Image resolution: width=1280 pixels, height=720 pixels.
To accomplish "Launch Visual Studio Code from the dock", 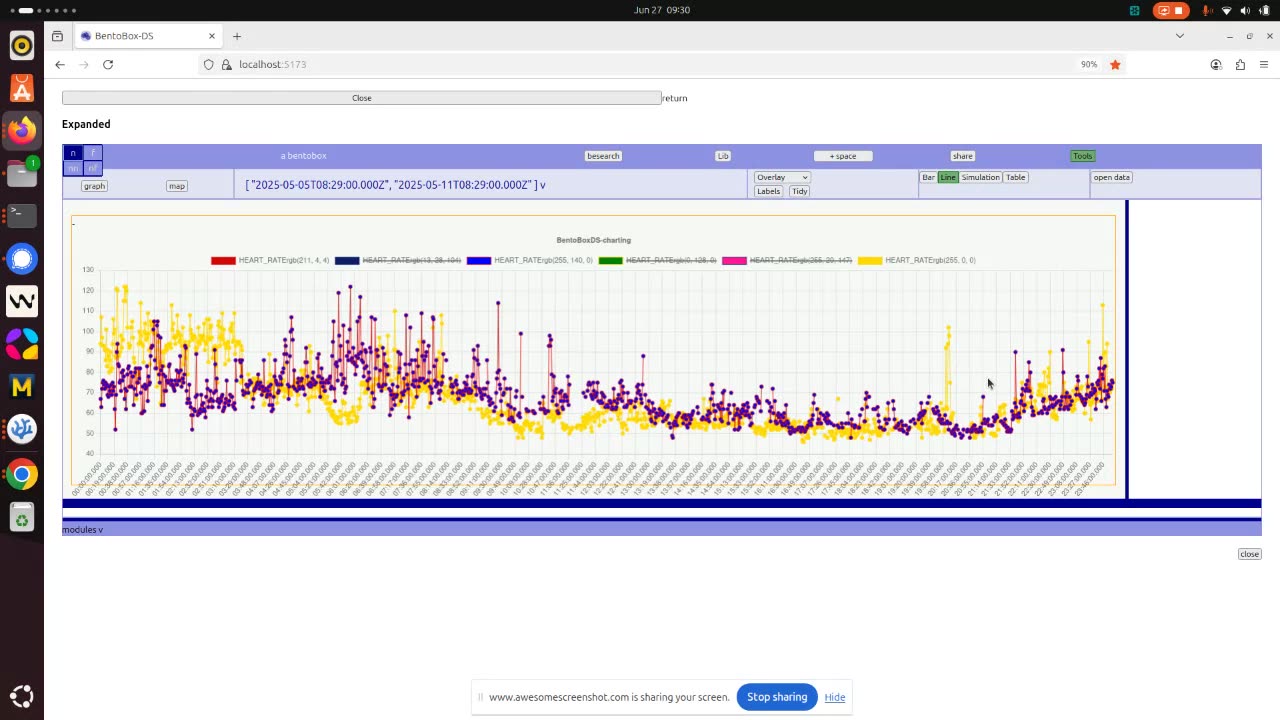I will point(22,428).
